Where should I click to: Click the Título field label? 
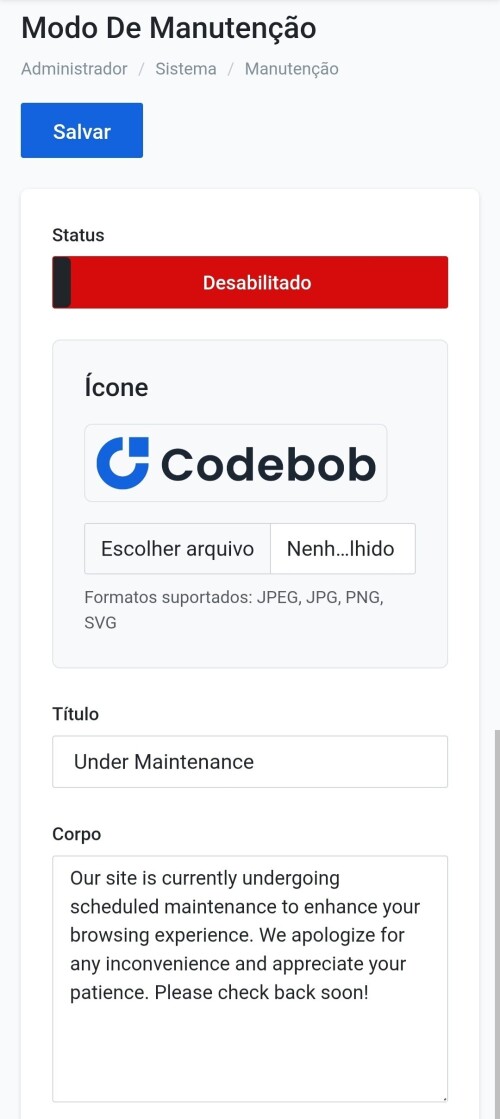pyautogui.click(x=76, y=714)
